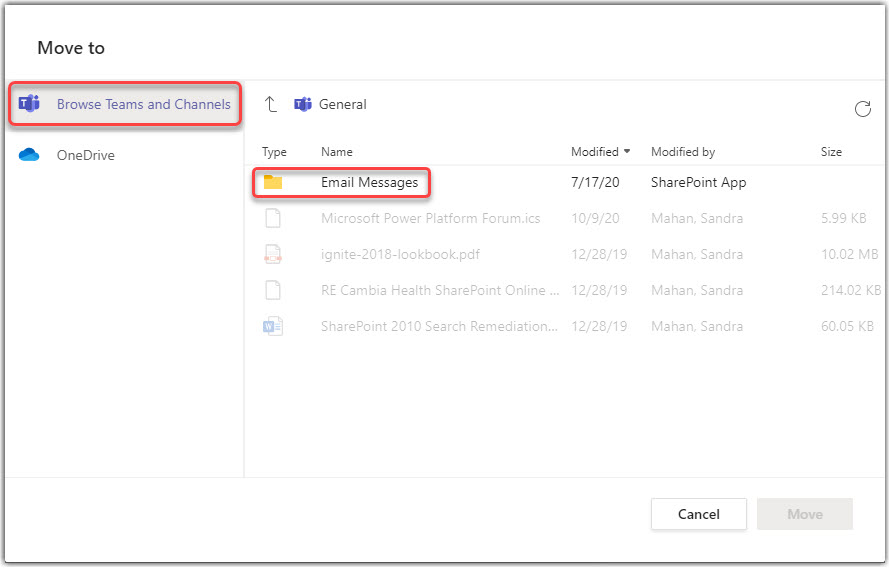890x568 pixels.
Task: Select Browse Teams and Channels
Action: pos(143,104)
